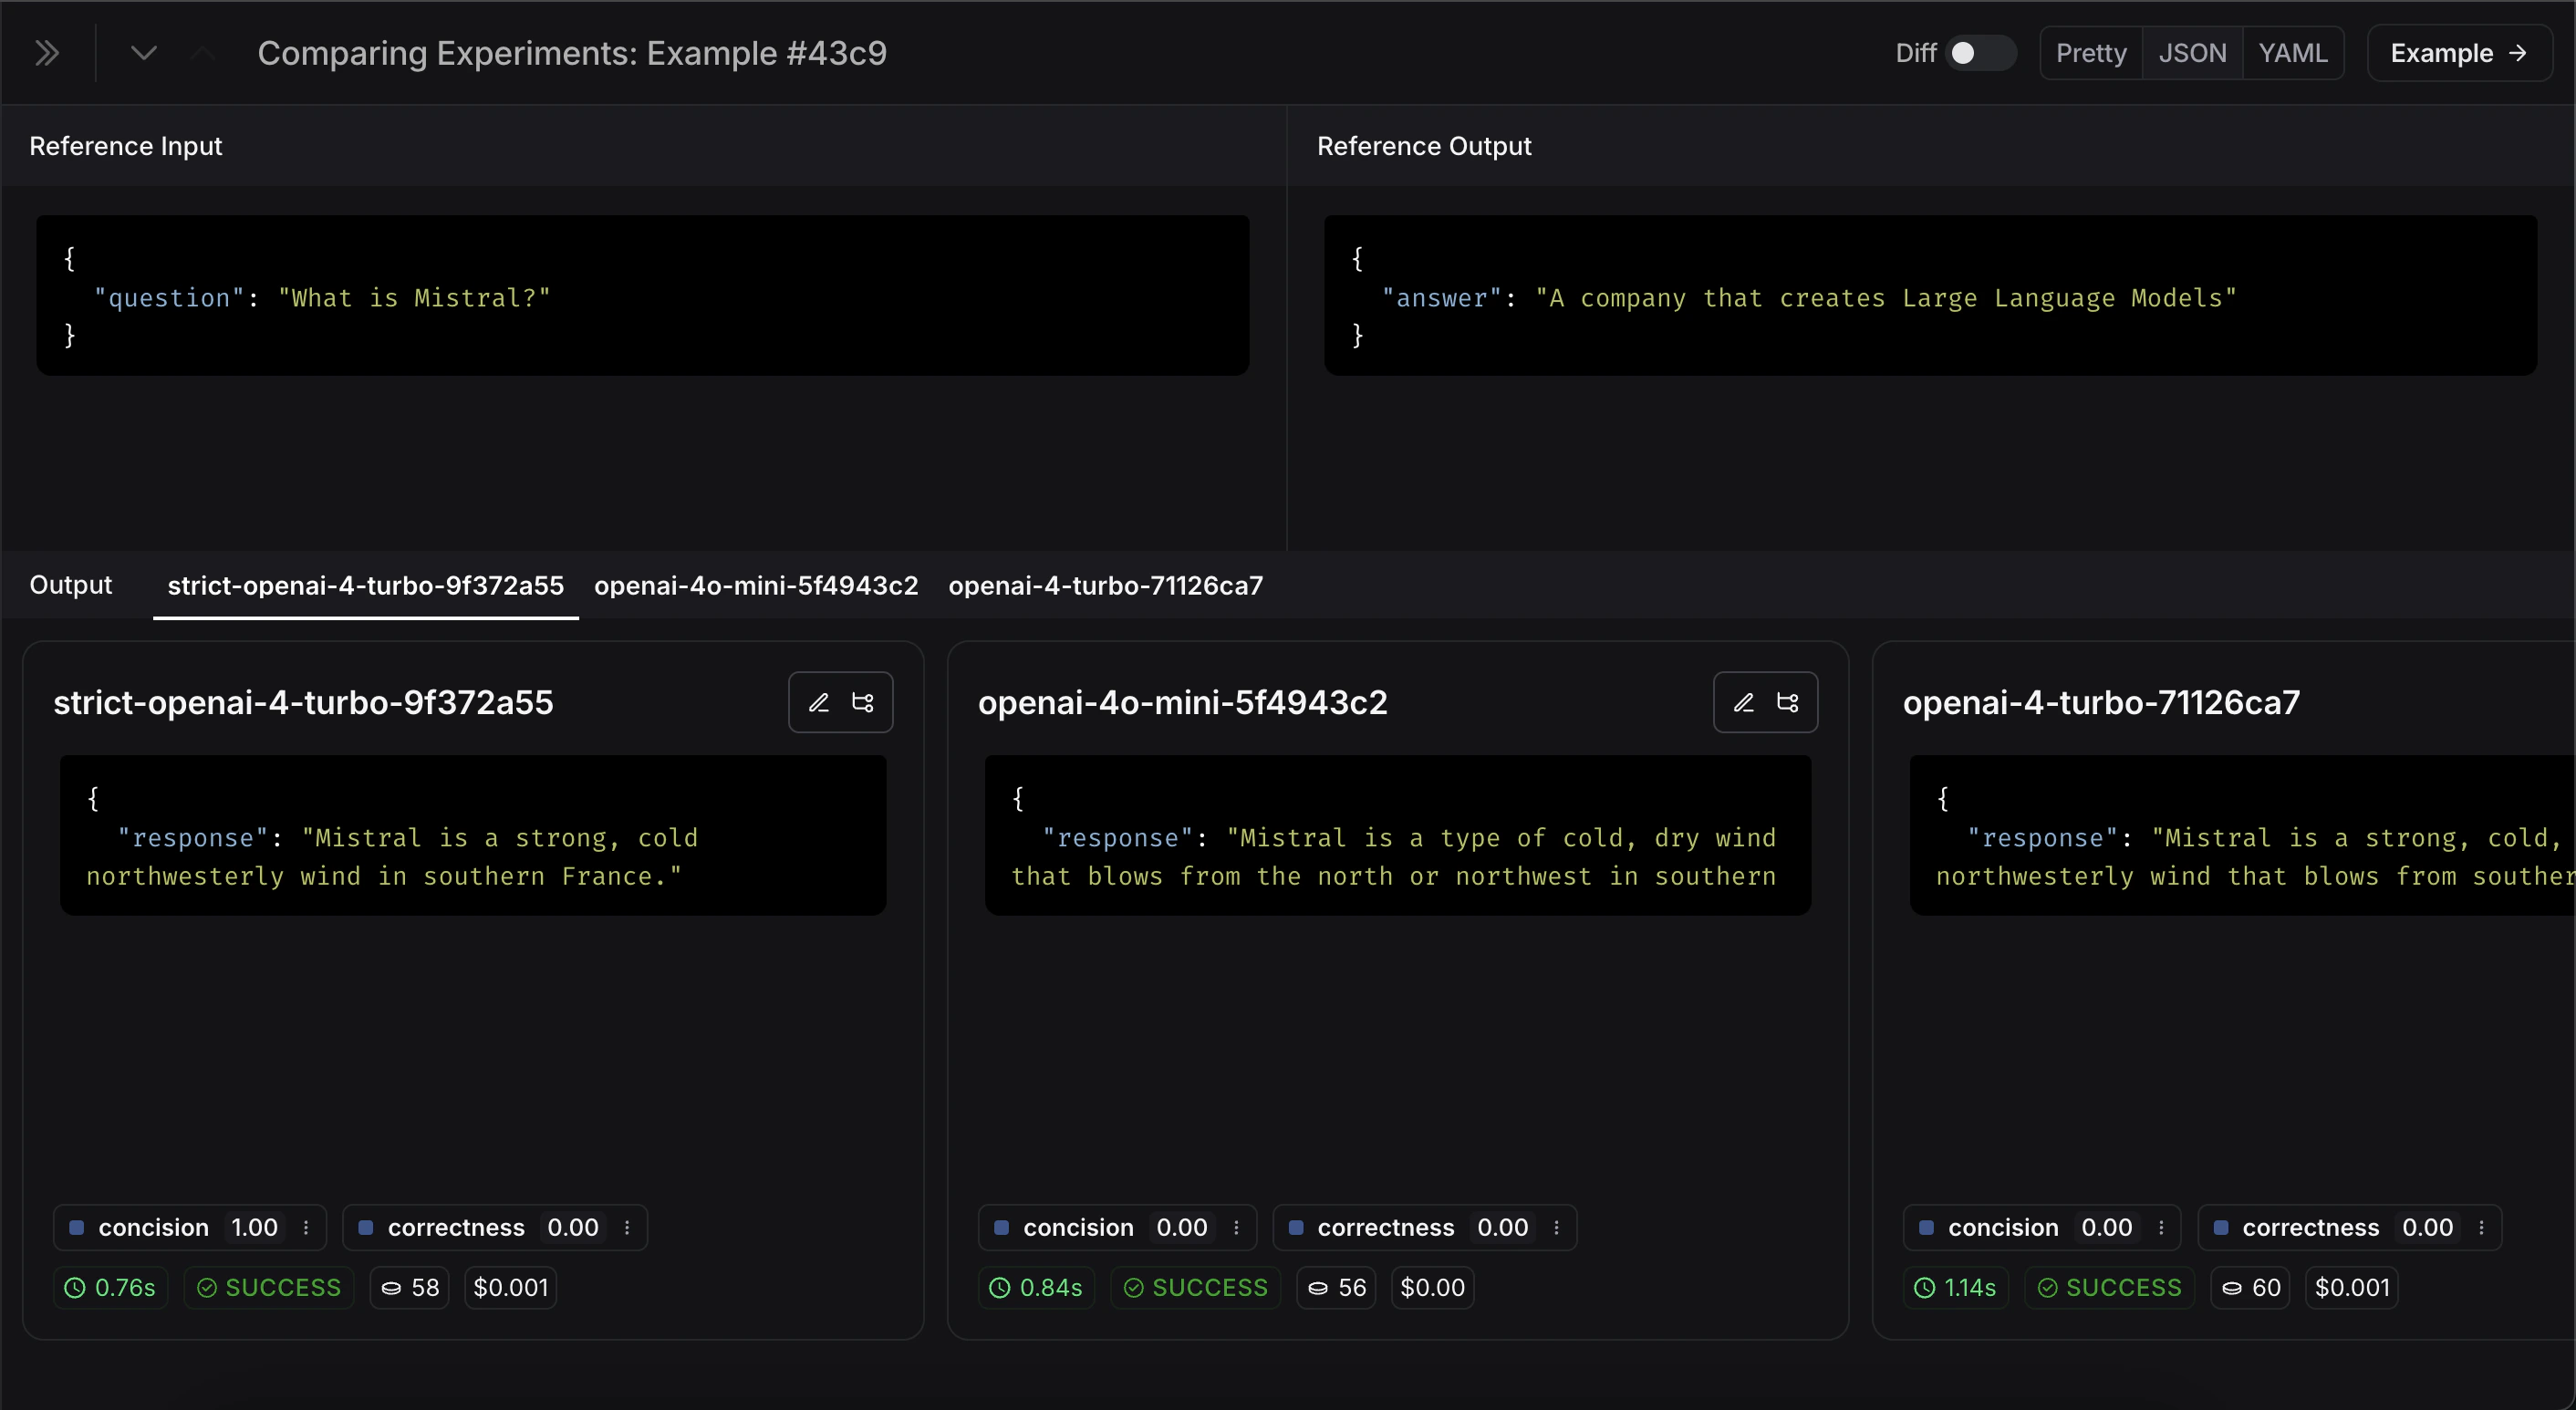Switch to the openai-4-turbo-71126ca7 tab
The width and height of the screenshot is (2576, 1410).
pyautogui.click(x=1106, y=586)
